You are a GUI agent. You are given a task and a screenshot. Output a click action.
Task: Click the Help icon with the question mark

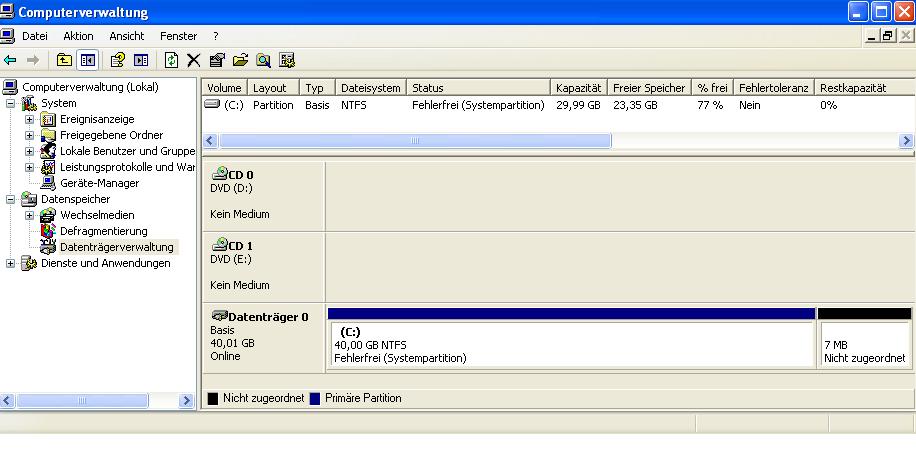[x=118, y=60]
